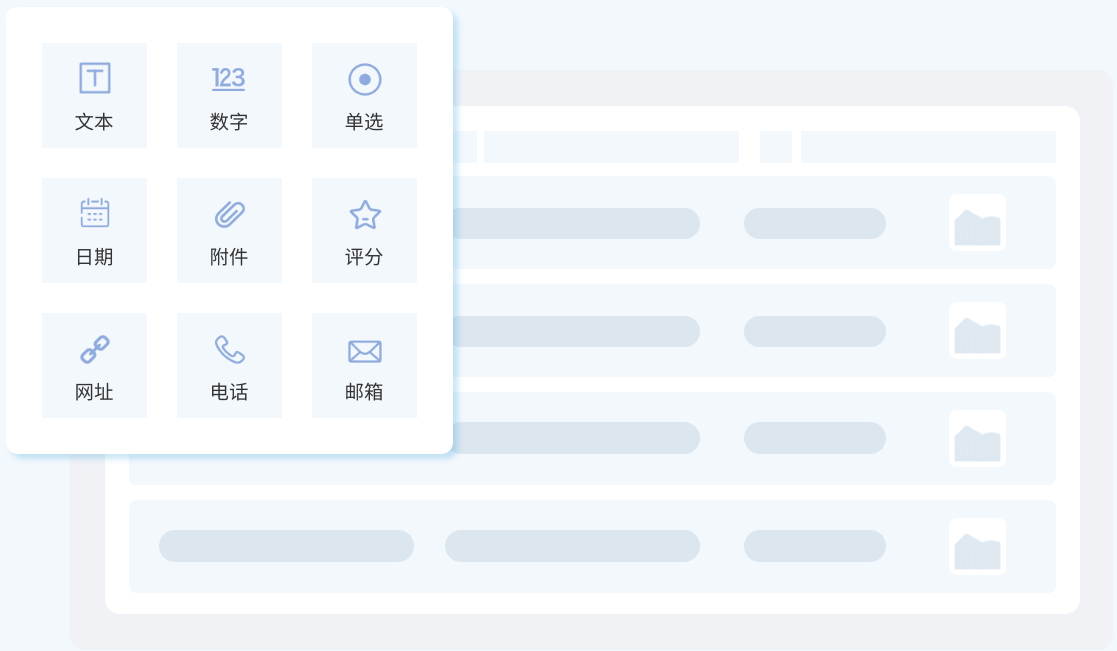Click the first cell placeholder in the last row
Image resolution: width=1117 pixels, height=651 pixels.
click(x=286, y=546)
